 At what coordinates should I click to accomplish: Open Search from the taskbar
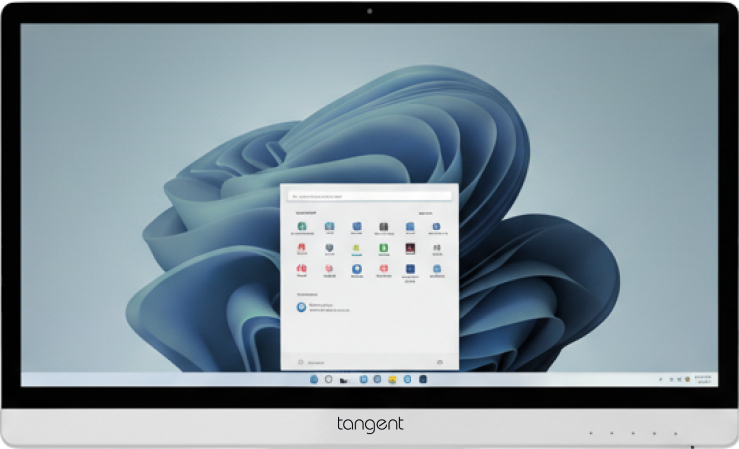(327, 380)
